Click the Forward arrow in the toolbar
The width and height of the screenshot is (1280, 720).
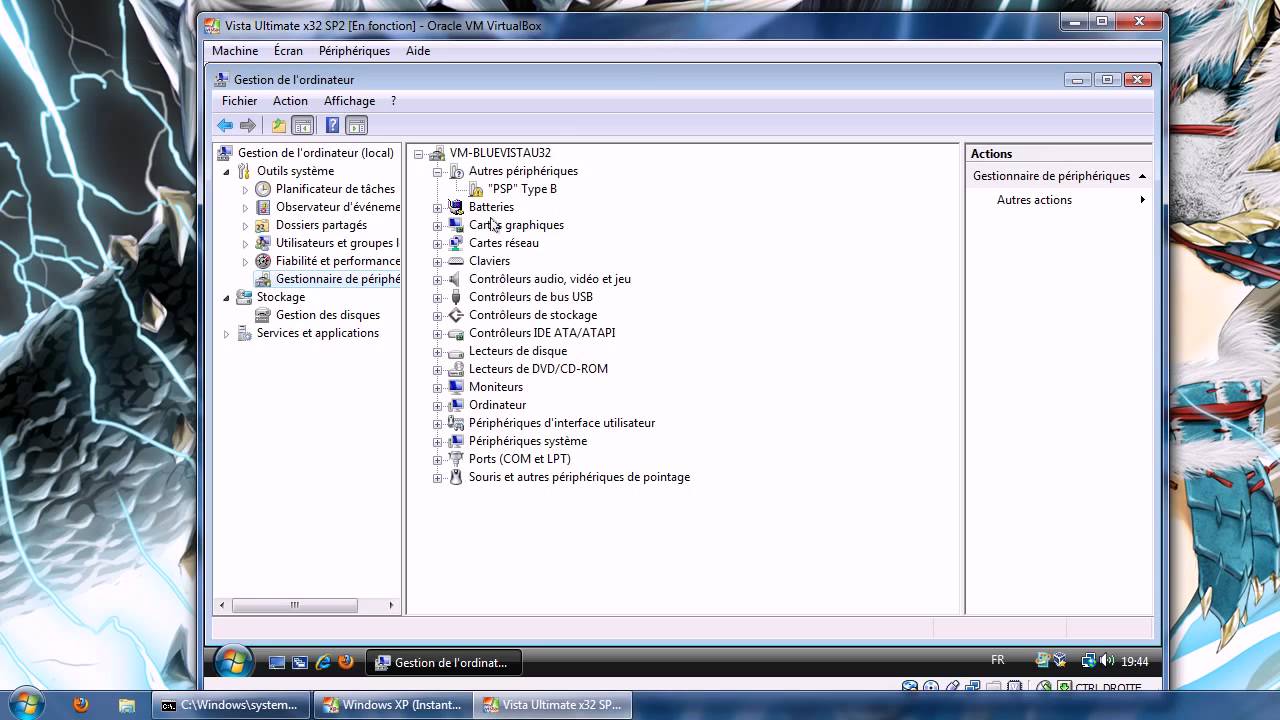click(248, 125)
